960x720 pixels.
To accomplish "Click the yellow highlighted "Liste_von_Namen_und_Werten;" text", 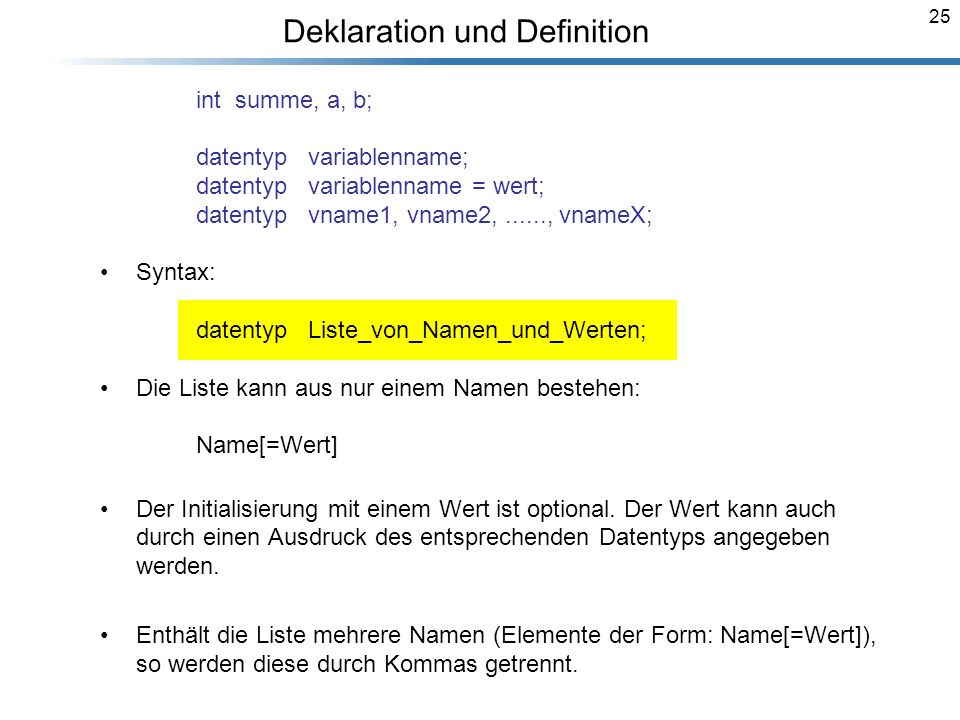I will 477,331.
